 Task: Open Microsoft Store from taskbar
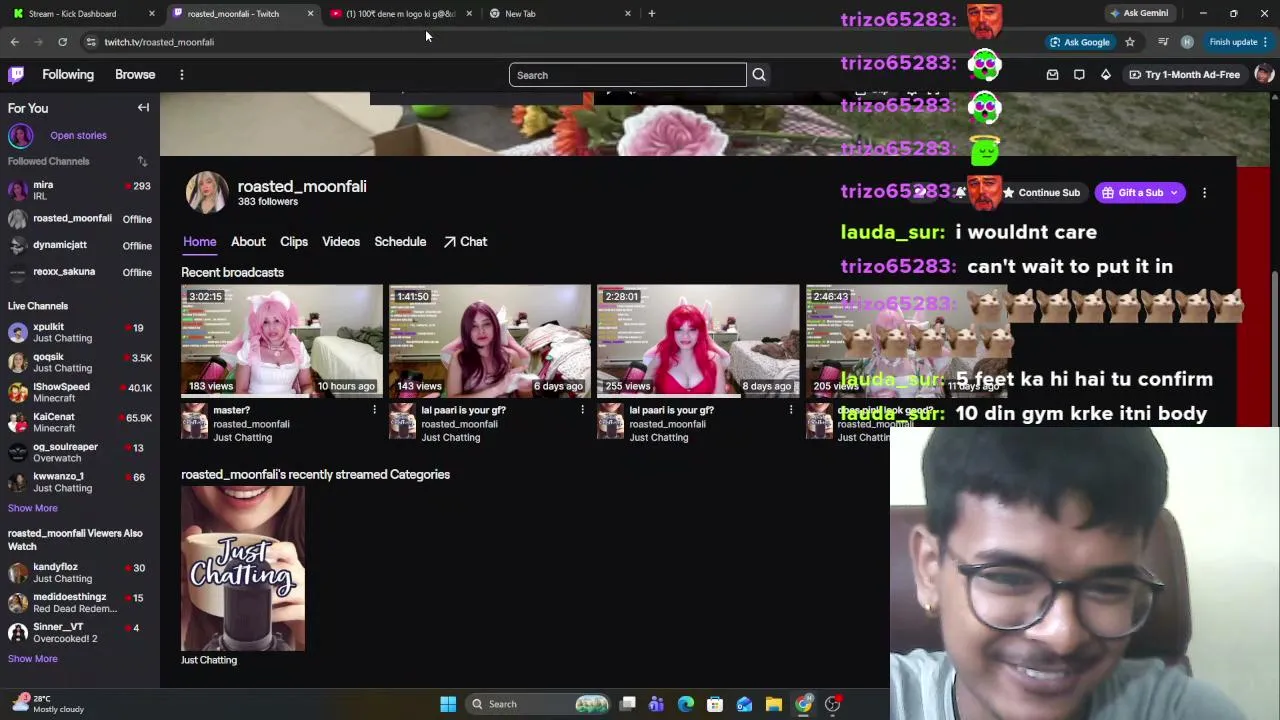(715, 704)
